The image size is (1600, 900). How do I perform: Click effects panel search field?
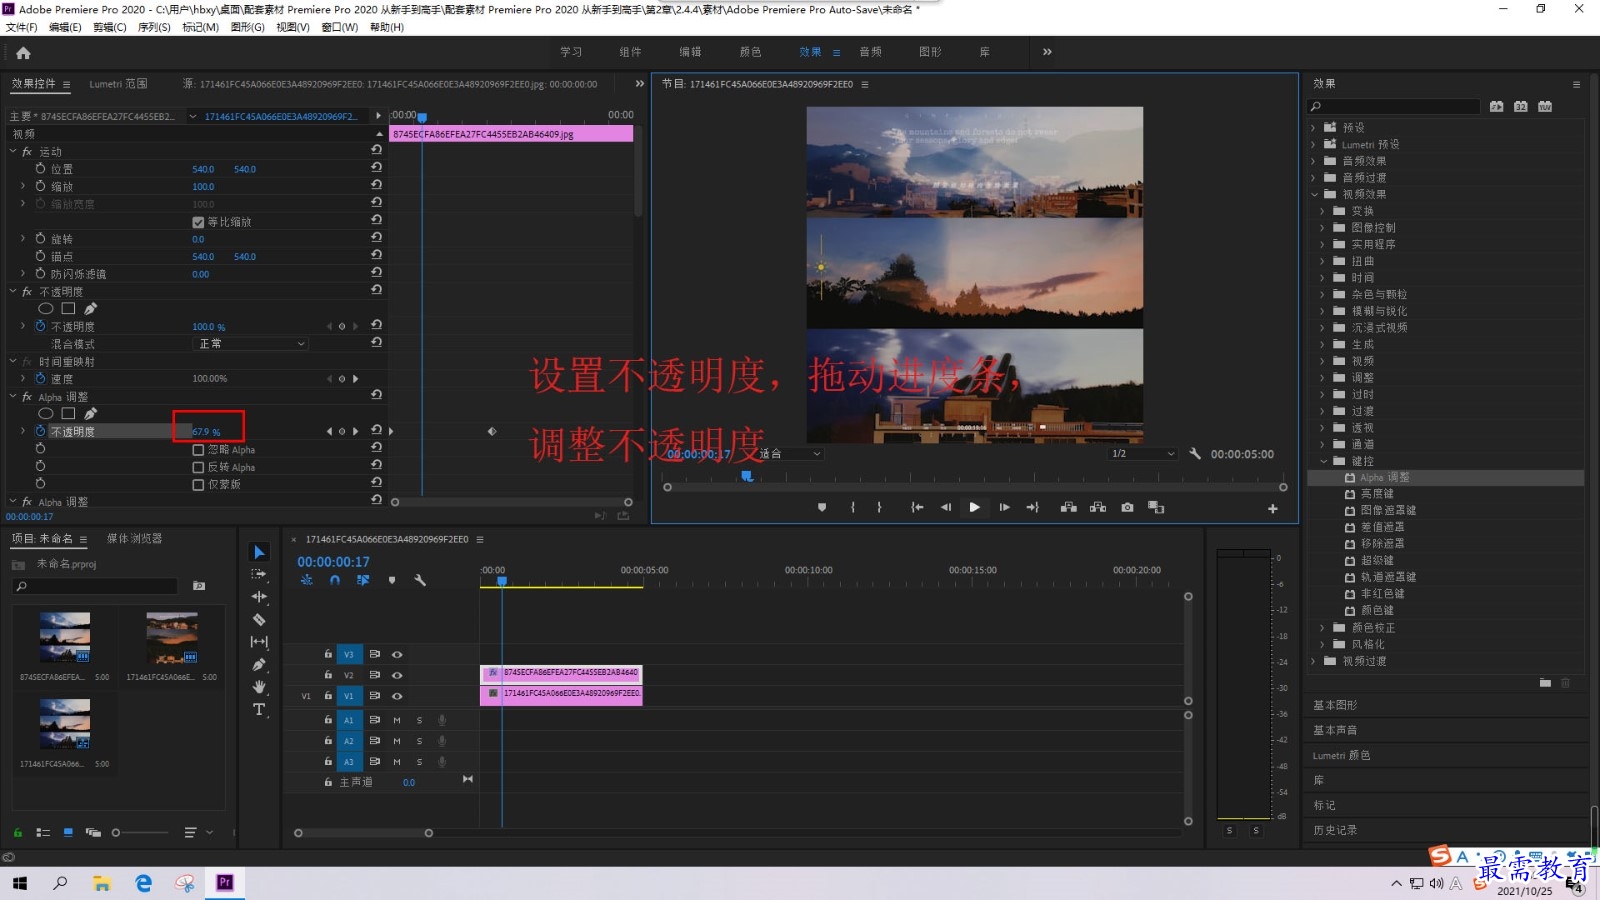(x=1394, y=106)
